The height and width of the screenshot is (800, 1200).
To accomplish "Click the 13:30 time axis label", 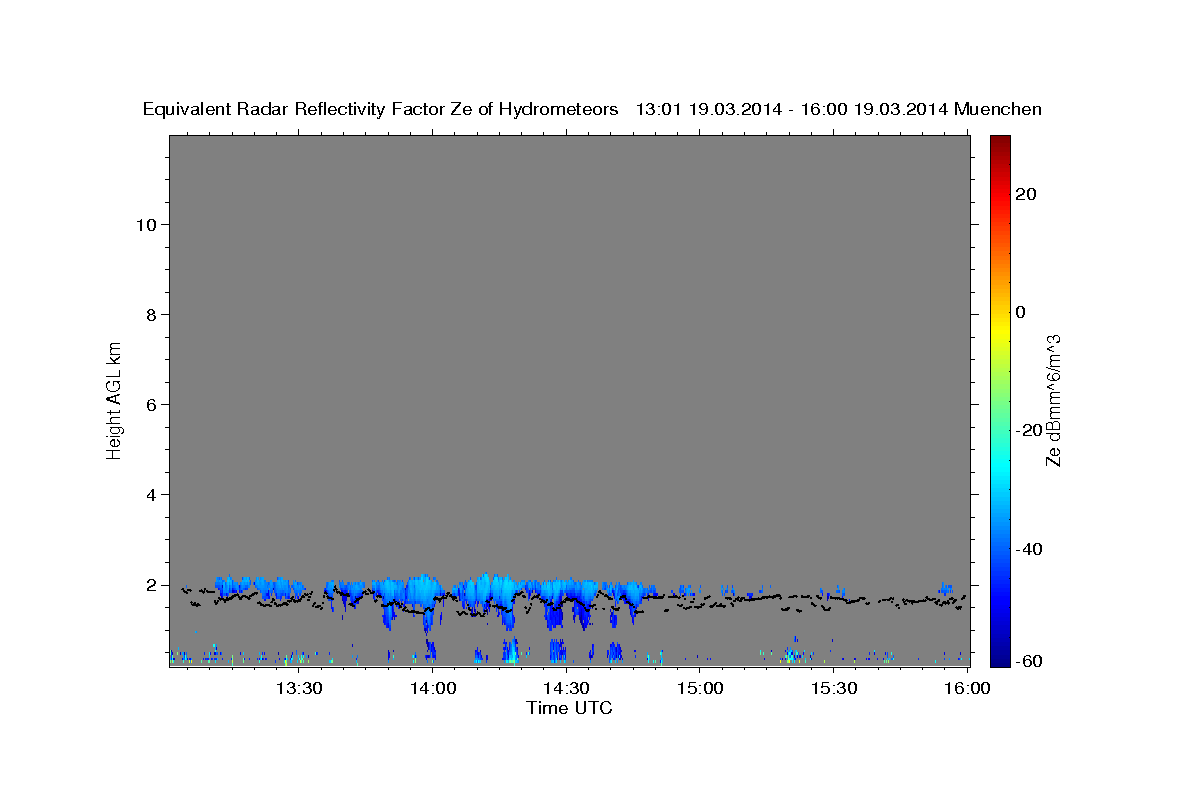I will click(x=299, y=689).
